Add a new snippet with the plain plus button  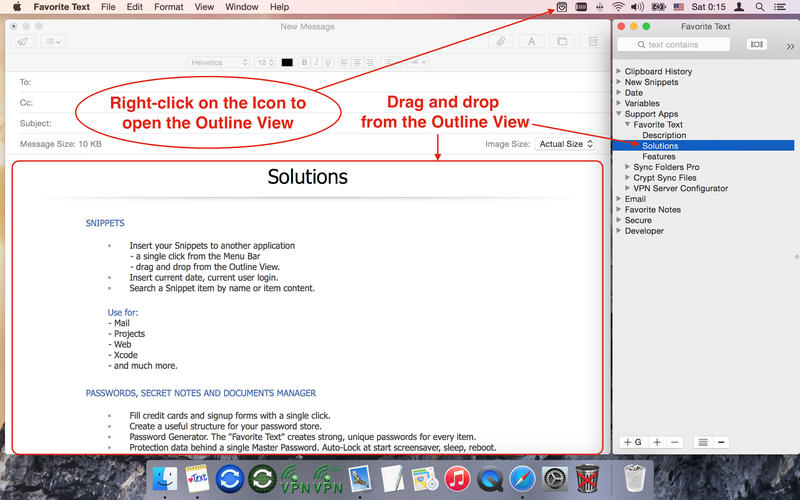657,442
